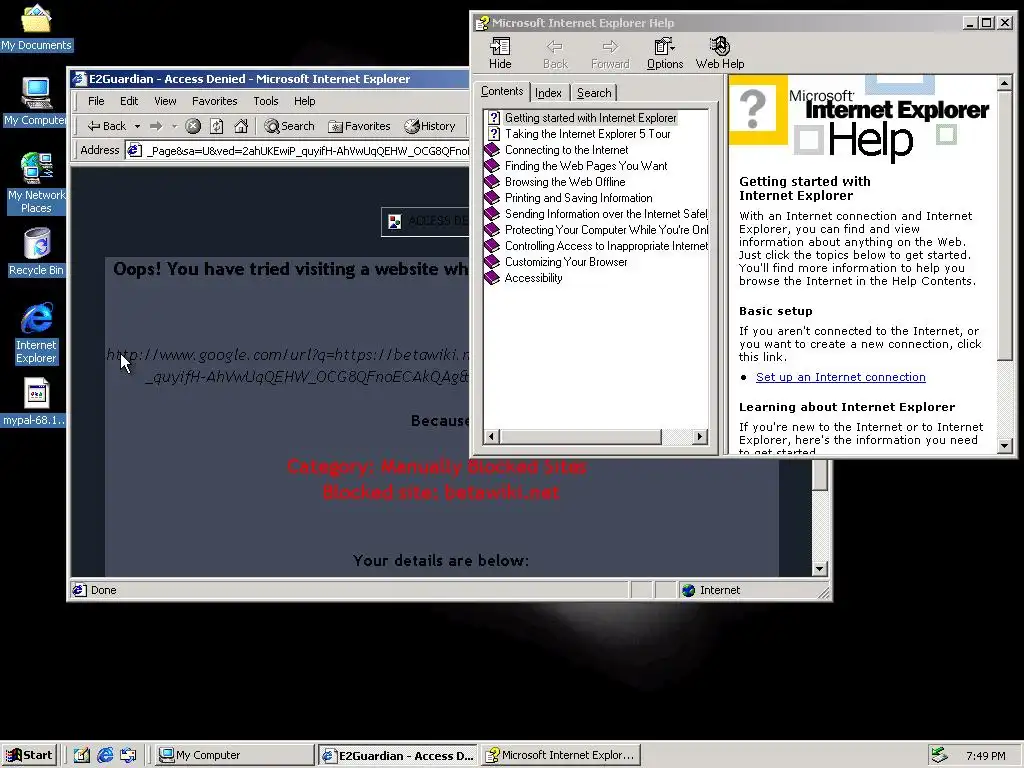Open the File menu in Internet Explorer
1024x768 pixels.
click(96, 101)
